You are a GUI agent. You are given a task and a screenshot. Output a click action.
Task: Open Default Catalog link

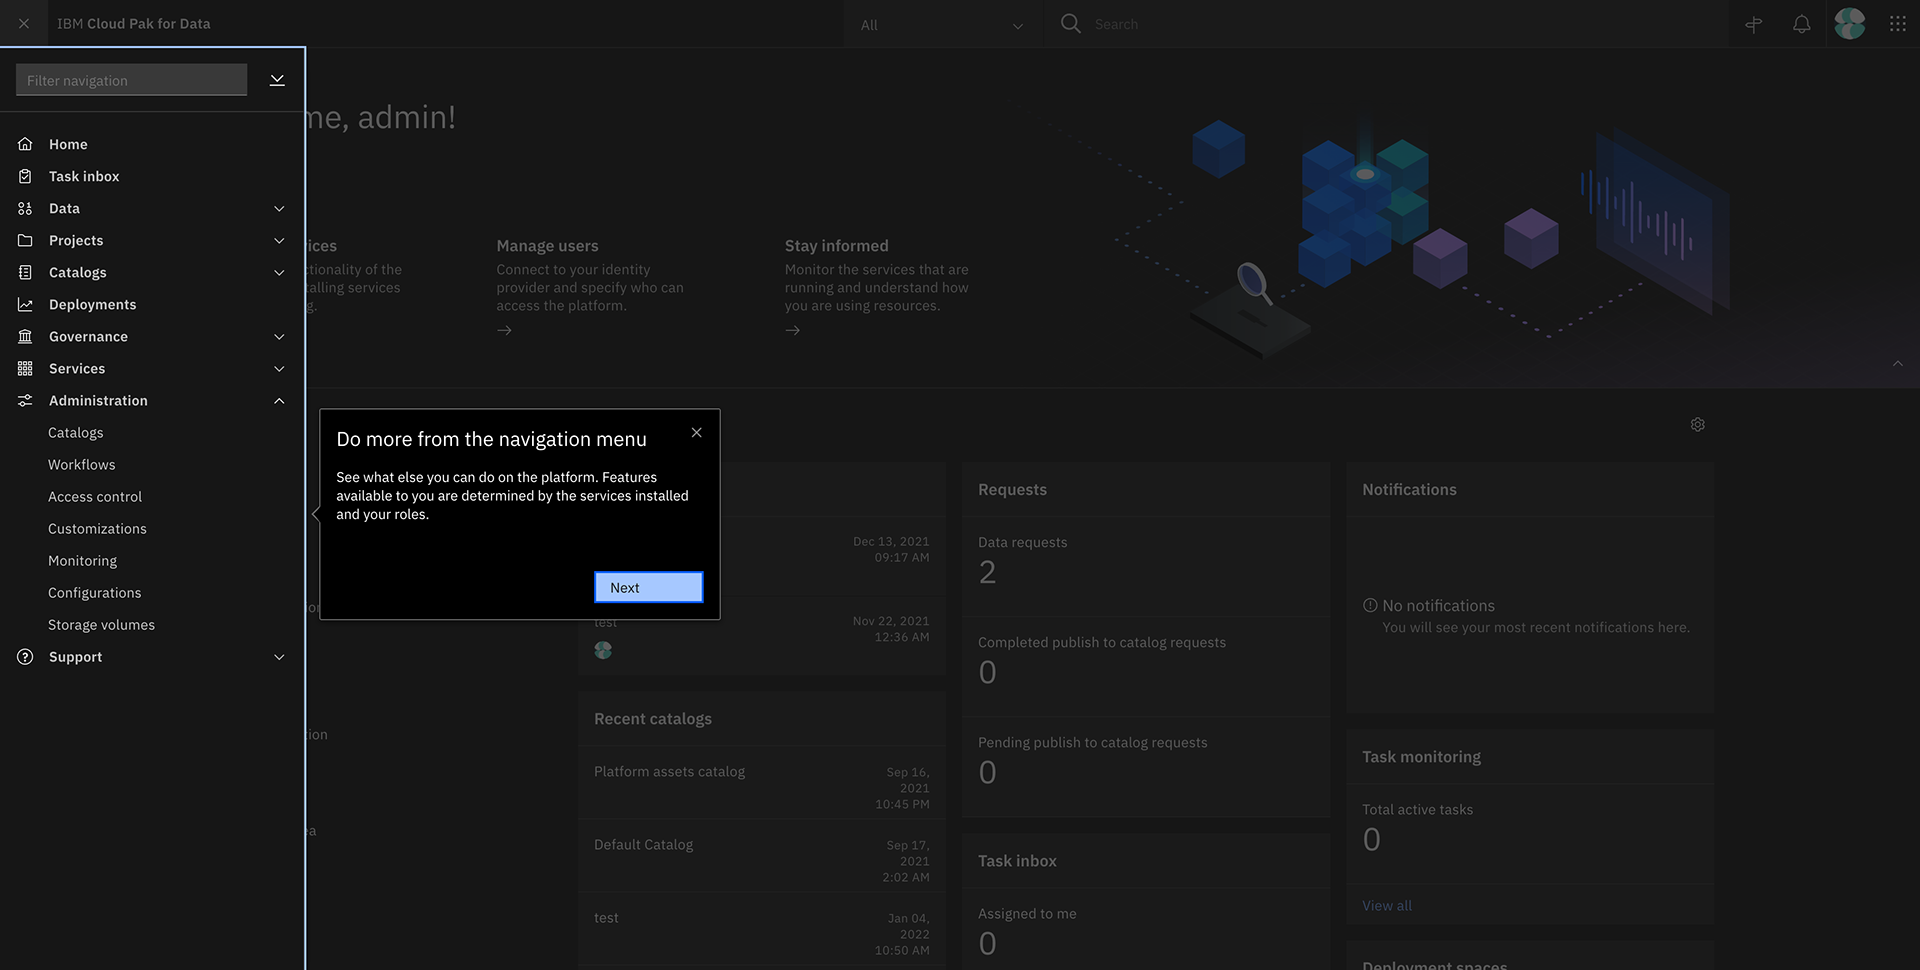643,844
